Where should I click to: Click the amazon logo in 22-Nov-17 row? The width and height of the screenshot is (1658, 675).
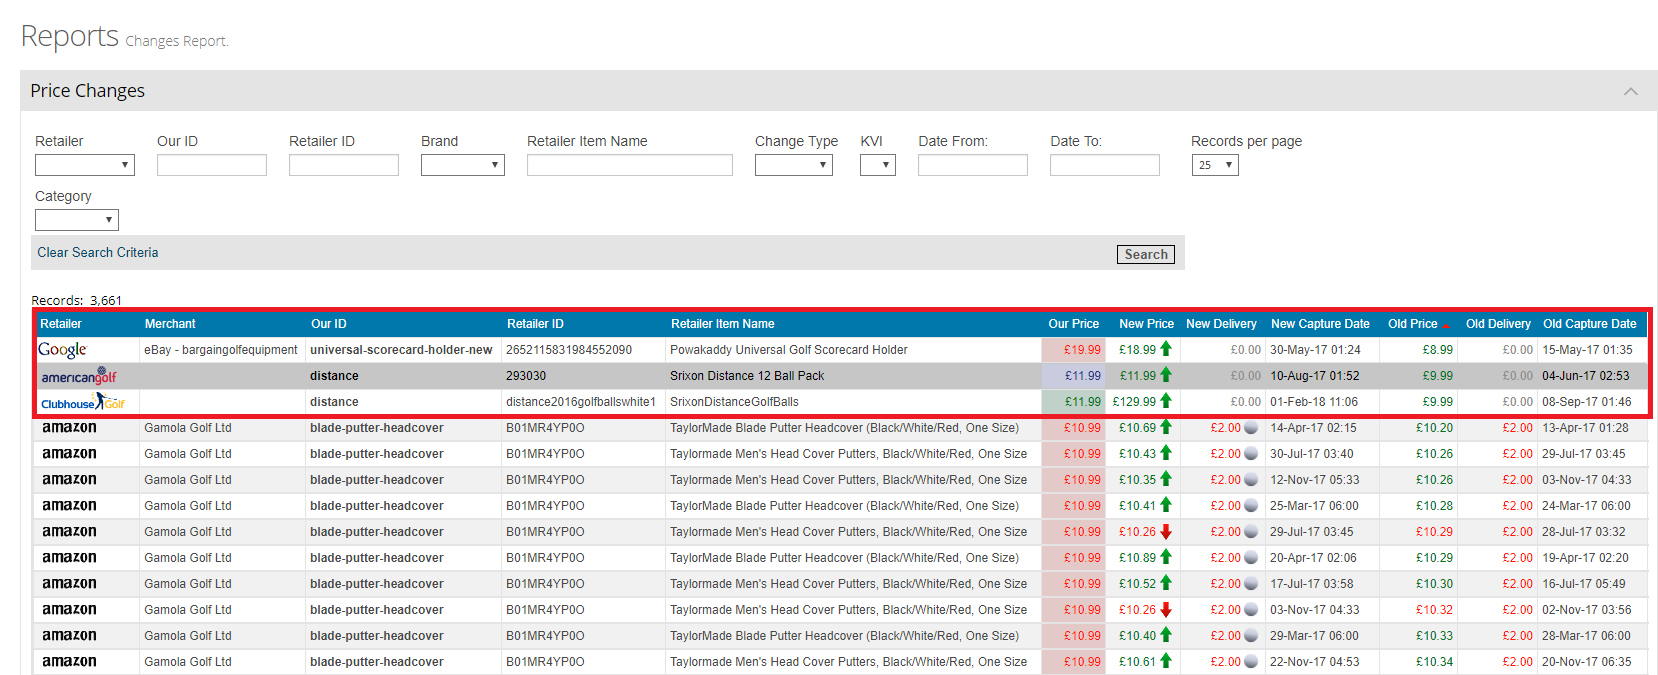[x=69, y=662]
